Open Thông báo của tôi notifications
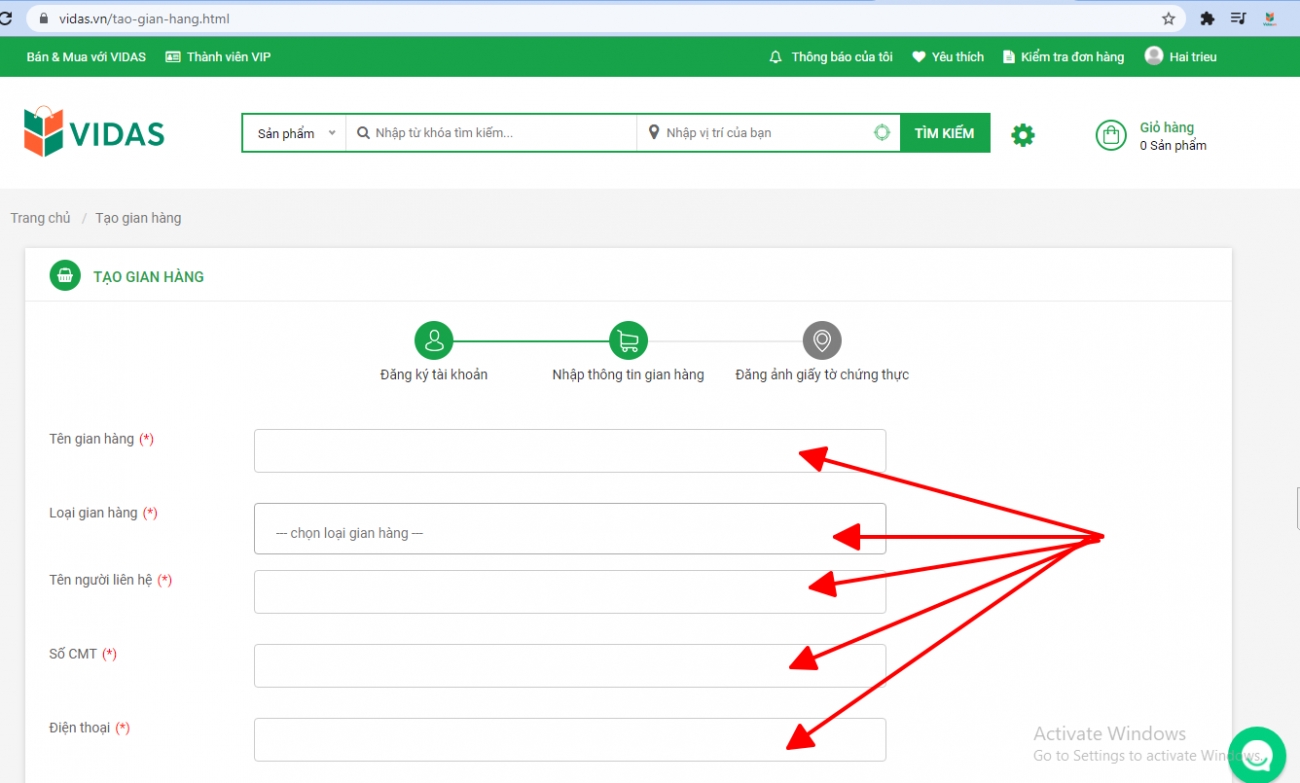This screenshot has height=783, width=1300. [831, 57]
